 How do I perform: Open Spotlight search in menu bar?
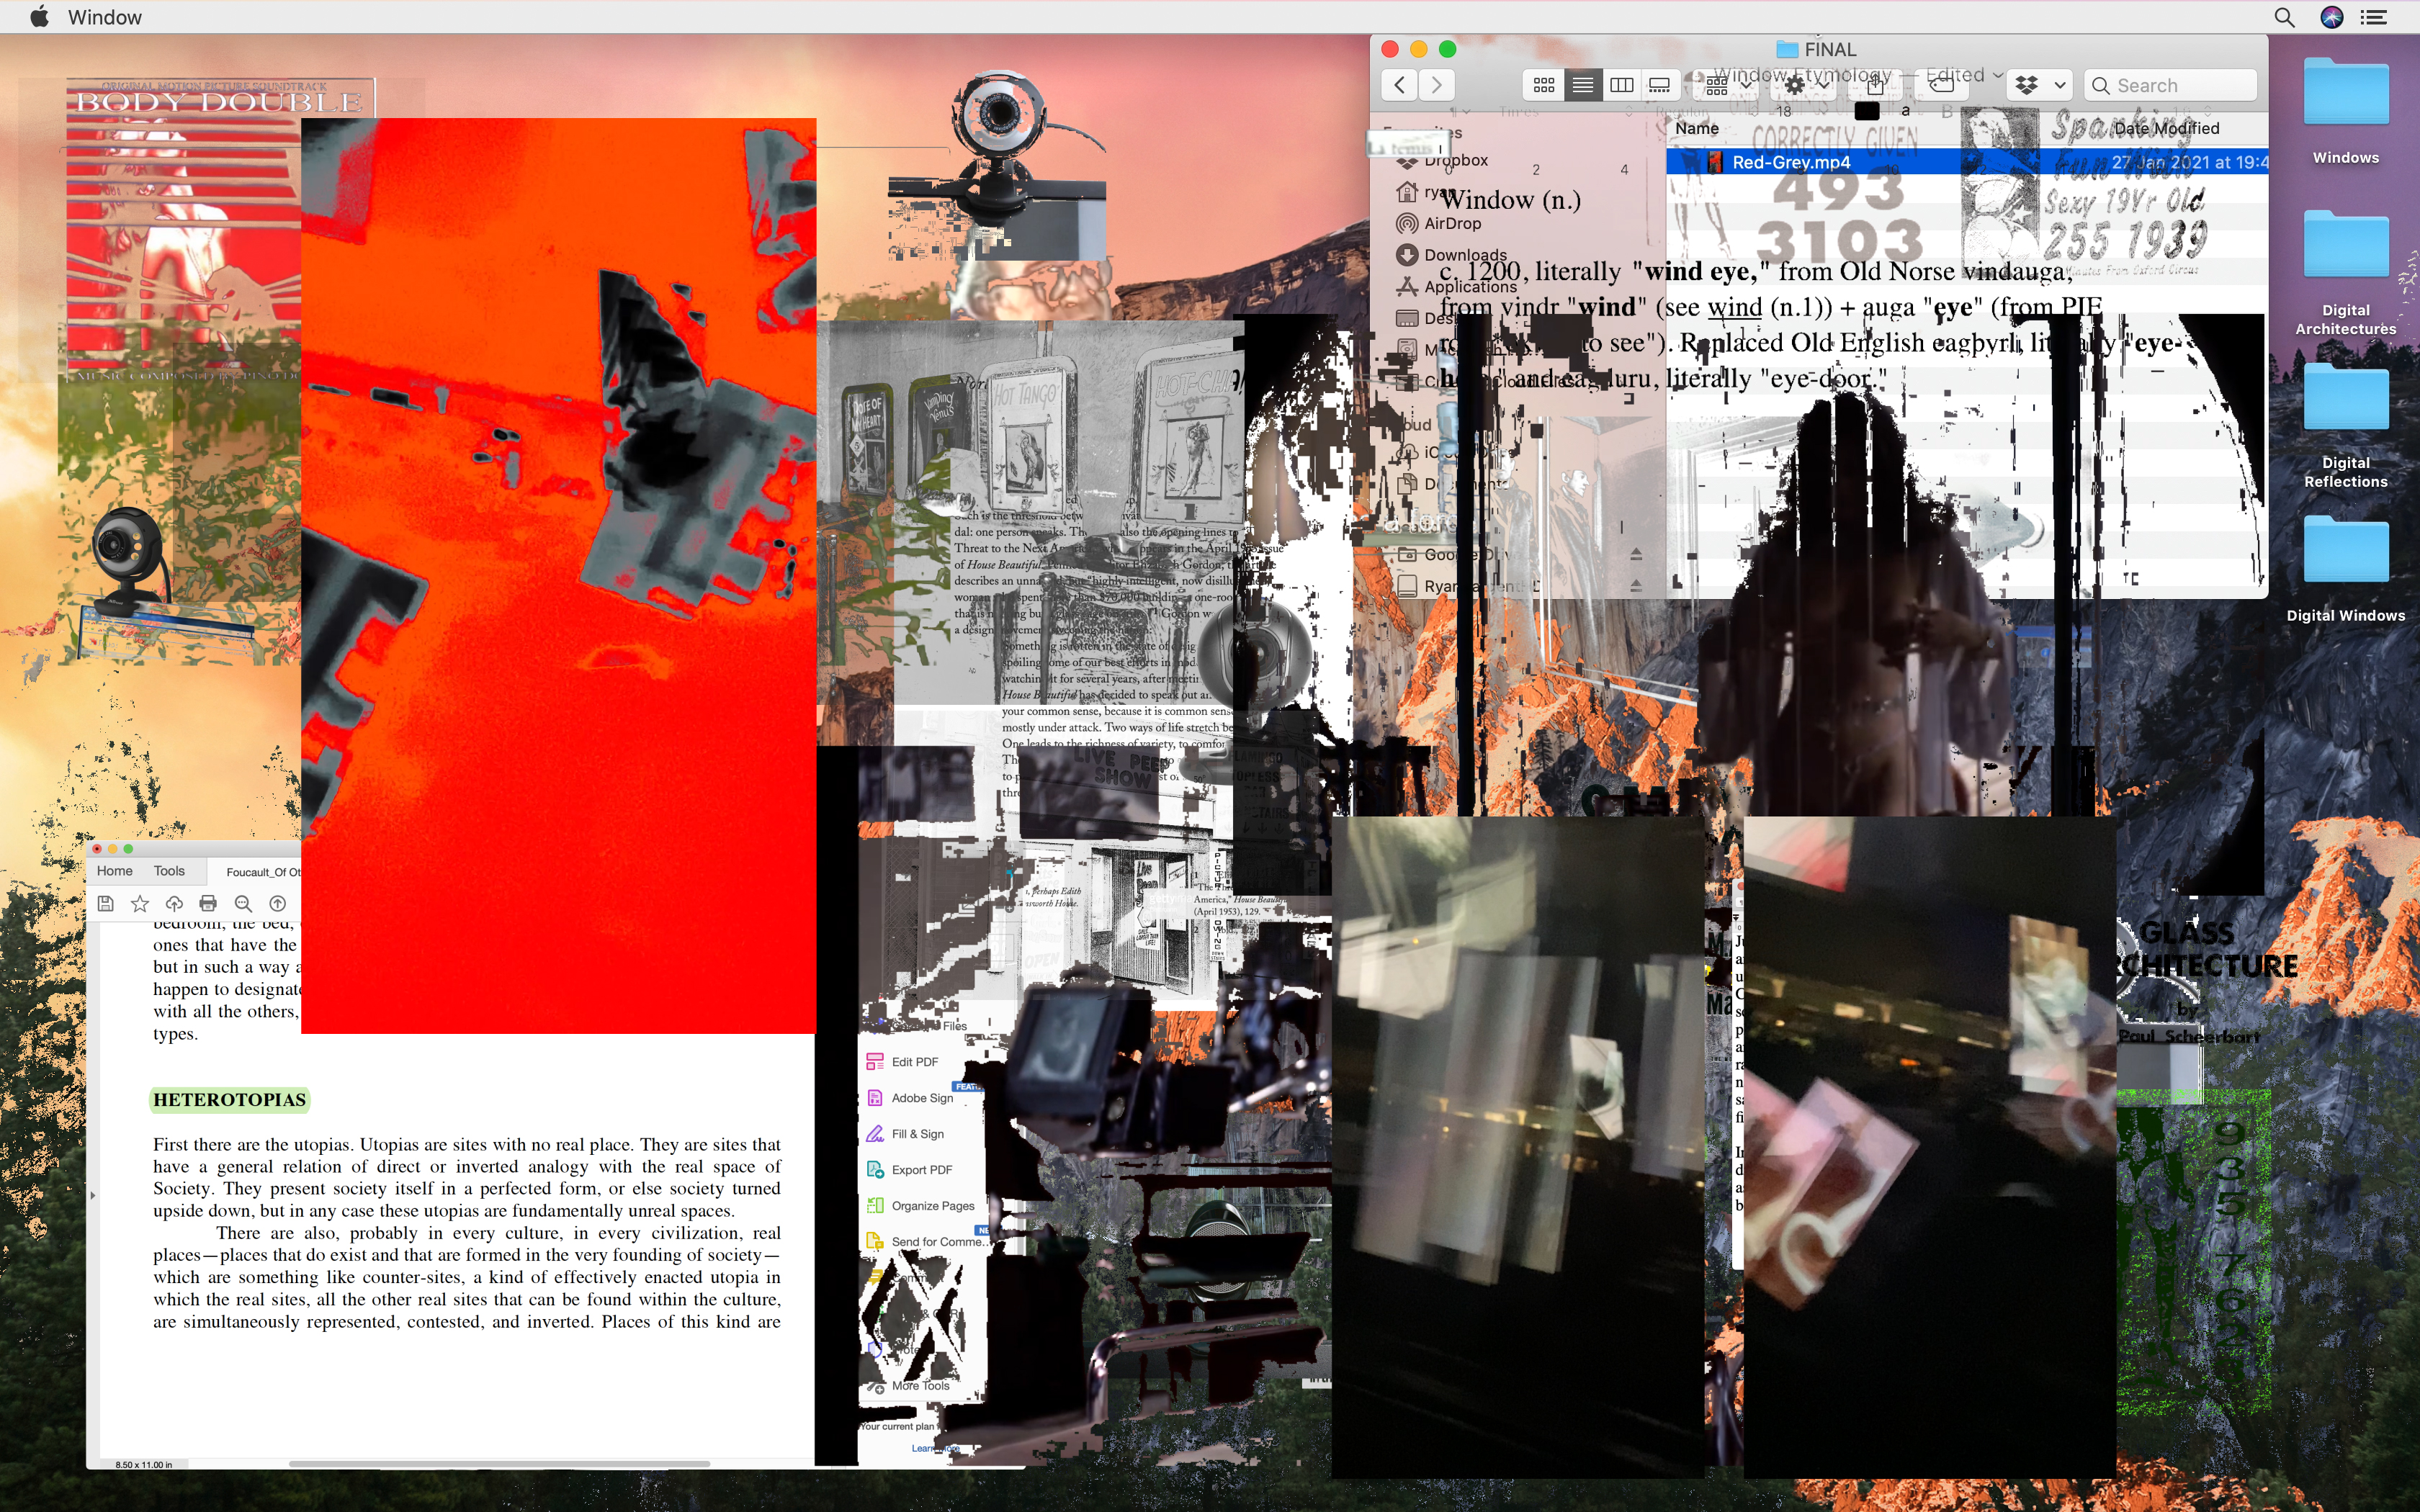tap(2284, 17)
